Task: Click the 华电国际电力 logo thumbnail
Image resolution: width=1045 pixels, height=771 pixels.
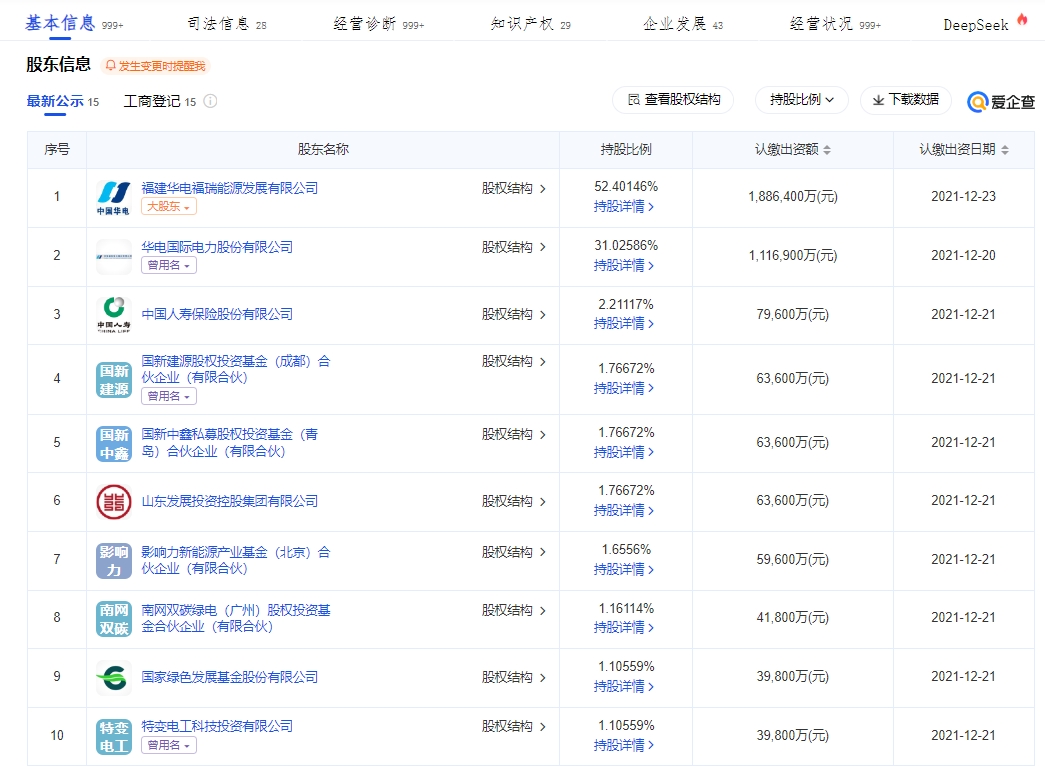Action: click(113, 257)
